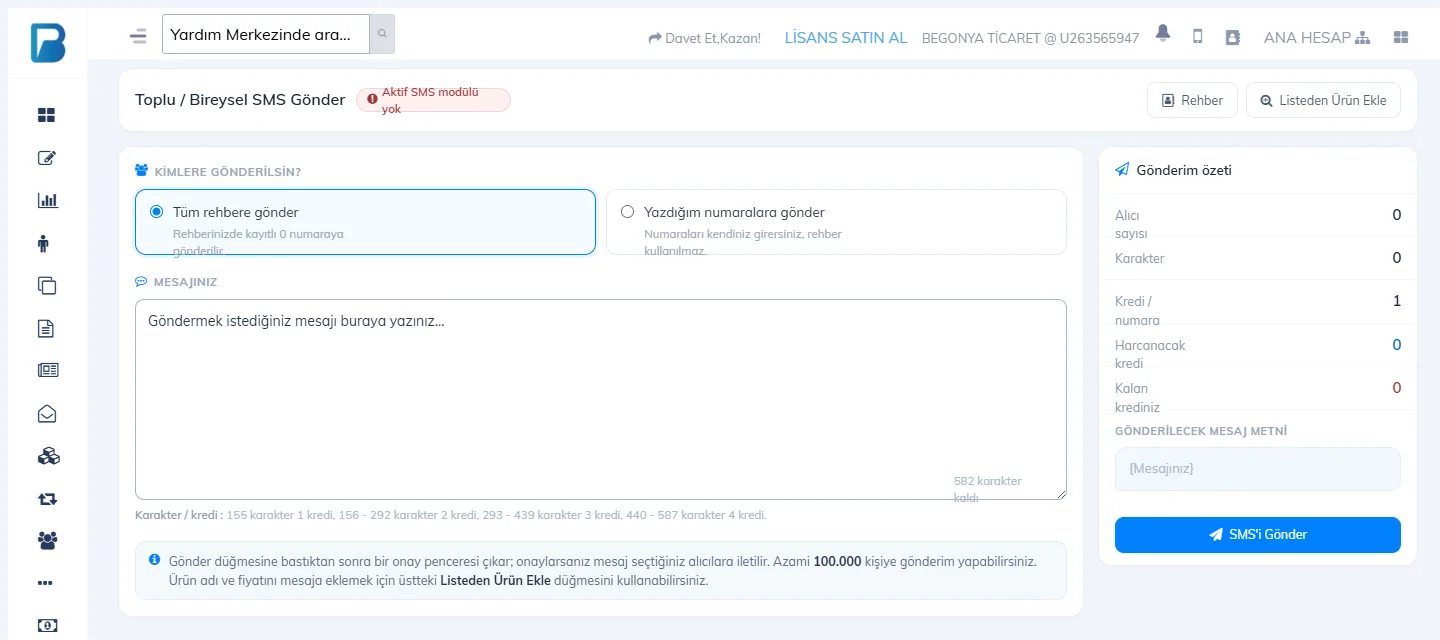Click '582 karakter kaldı' counter text
This screenshot has height=640, width=1440.
[x=988, y=489]
